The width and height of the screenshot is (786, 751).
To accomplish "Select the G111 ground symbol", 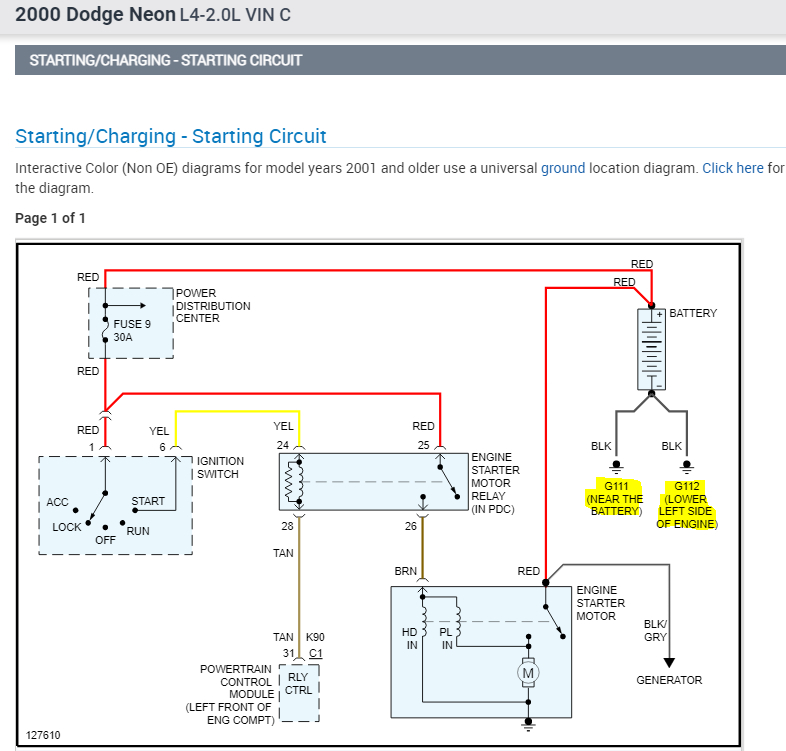I will click(616, 467).
